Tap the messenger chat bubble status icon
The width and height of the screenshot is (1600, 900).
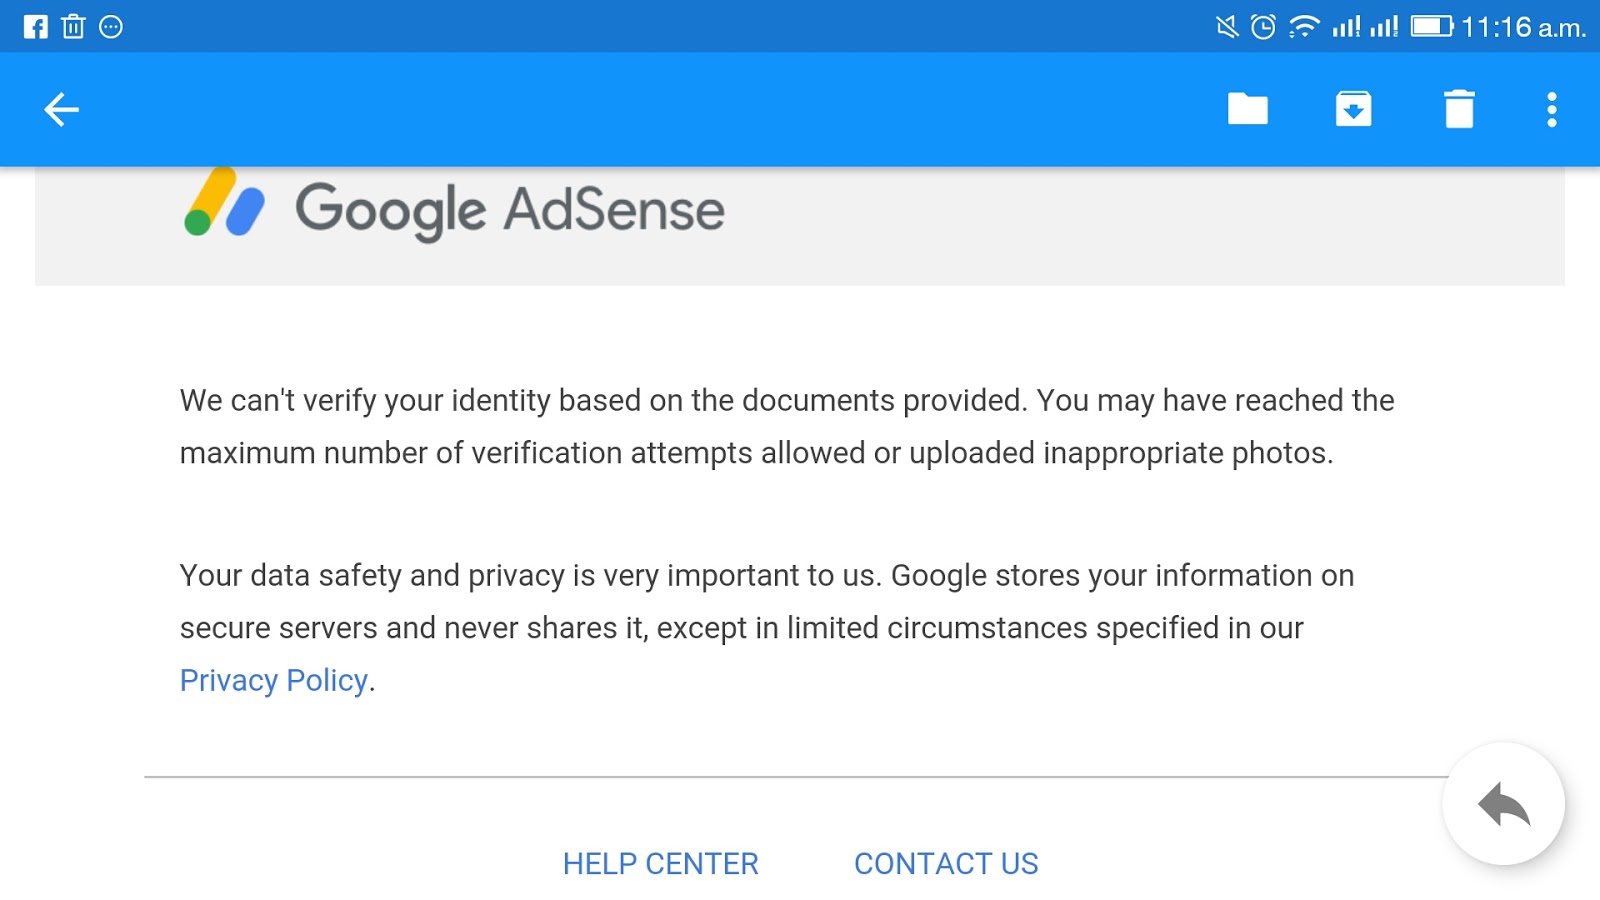[111, 27]
